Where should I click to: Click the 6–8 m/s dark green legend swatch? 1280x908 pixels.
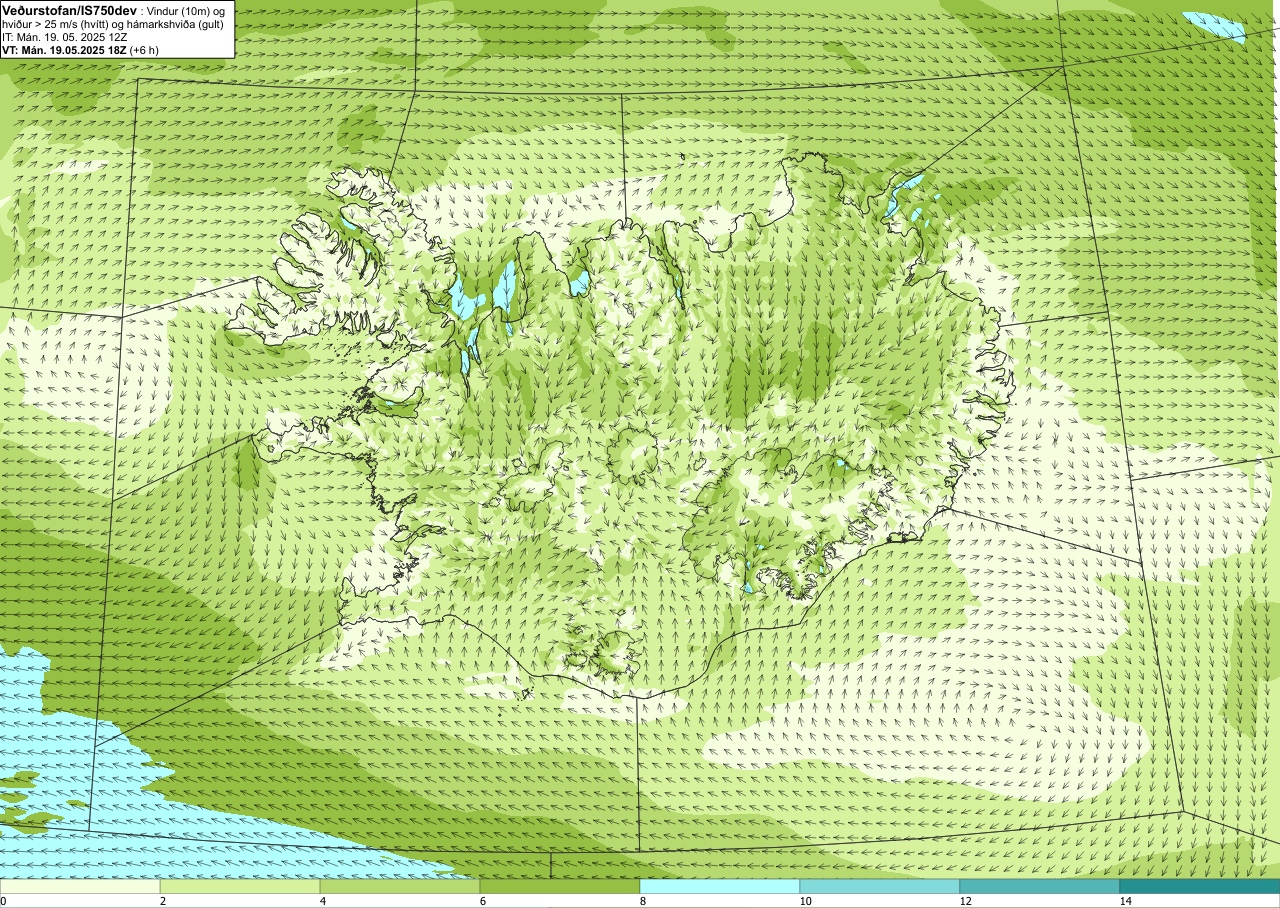click(560, 886)
